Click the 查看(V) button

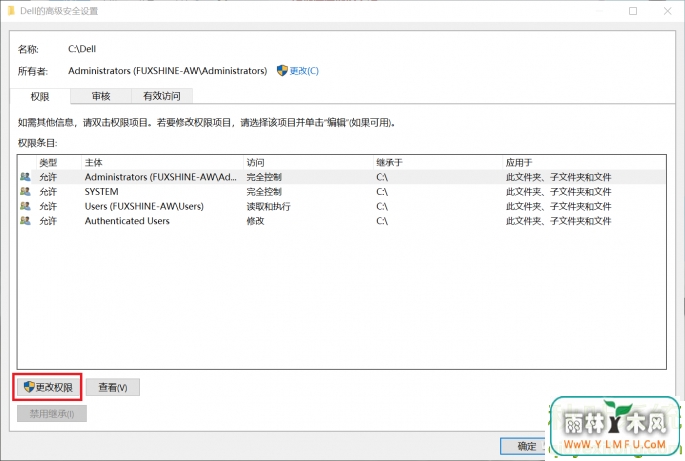coord(113,387)
